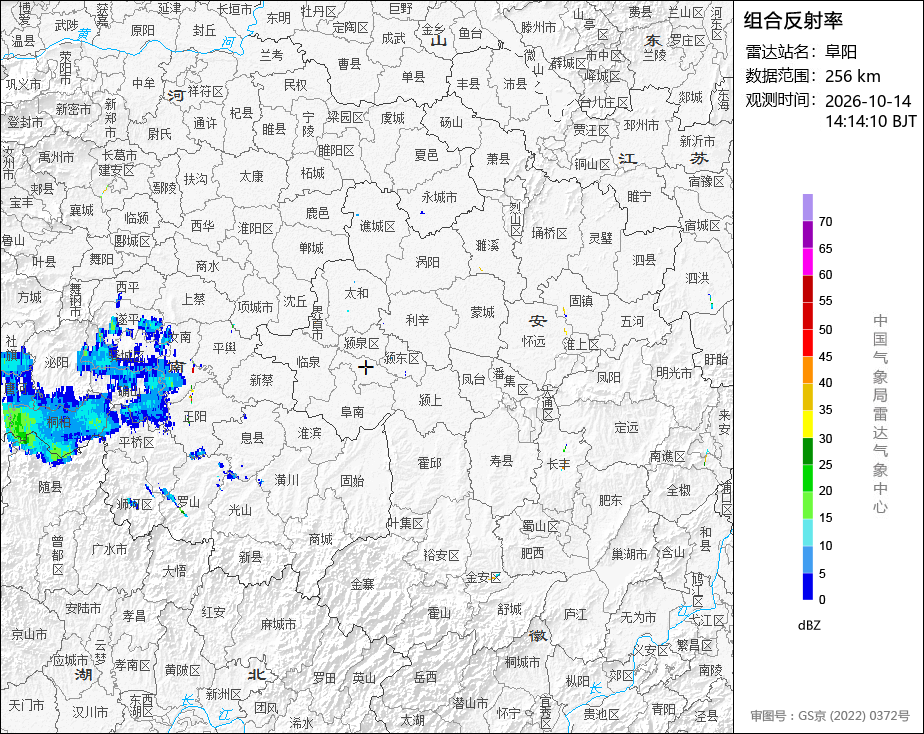
Task: Click the 肥西 label on the map
Action: coord(532,553)
